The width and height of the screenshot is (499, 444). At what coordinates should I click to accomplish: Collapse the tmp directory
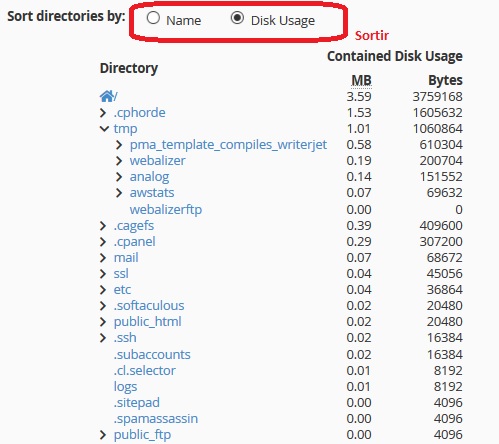[x=104, y=129]
